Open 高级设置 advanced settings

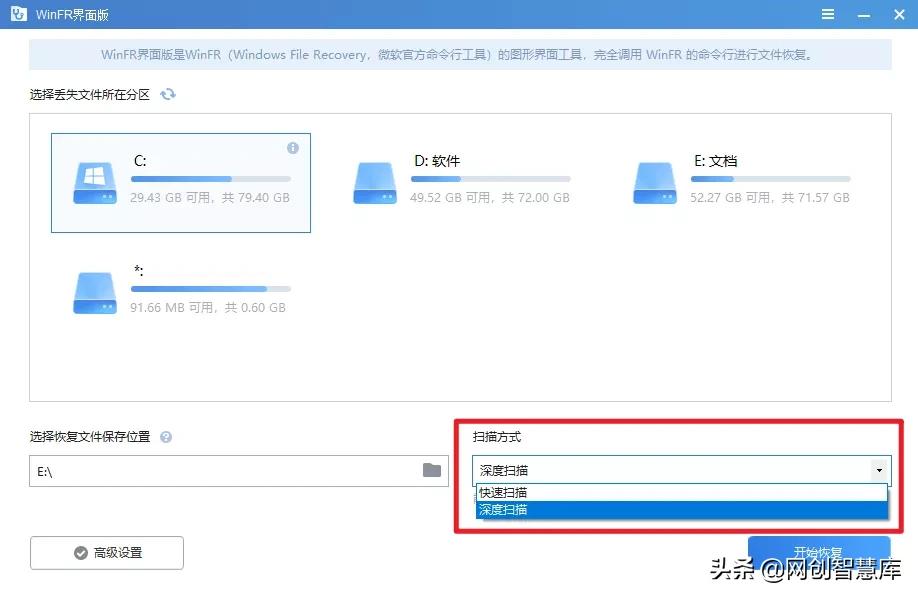pos(106,552)
